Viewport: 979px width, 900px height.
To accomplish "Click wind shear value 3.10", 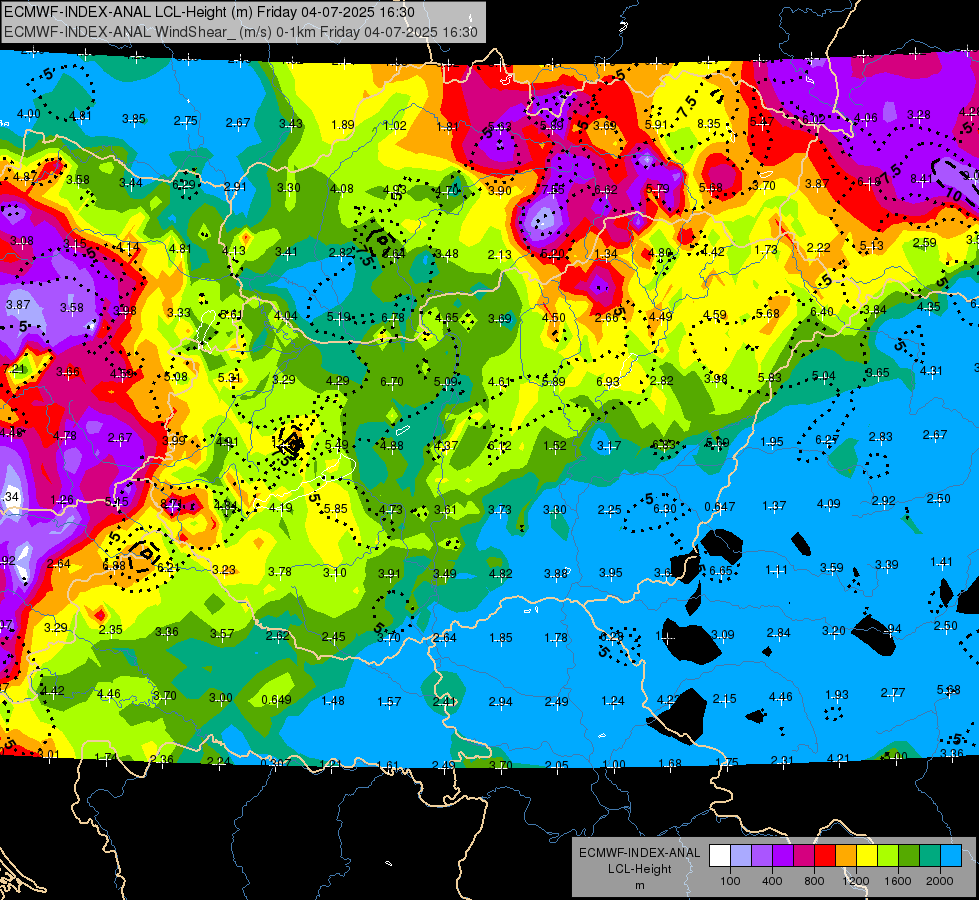I will click(335, 572).
